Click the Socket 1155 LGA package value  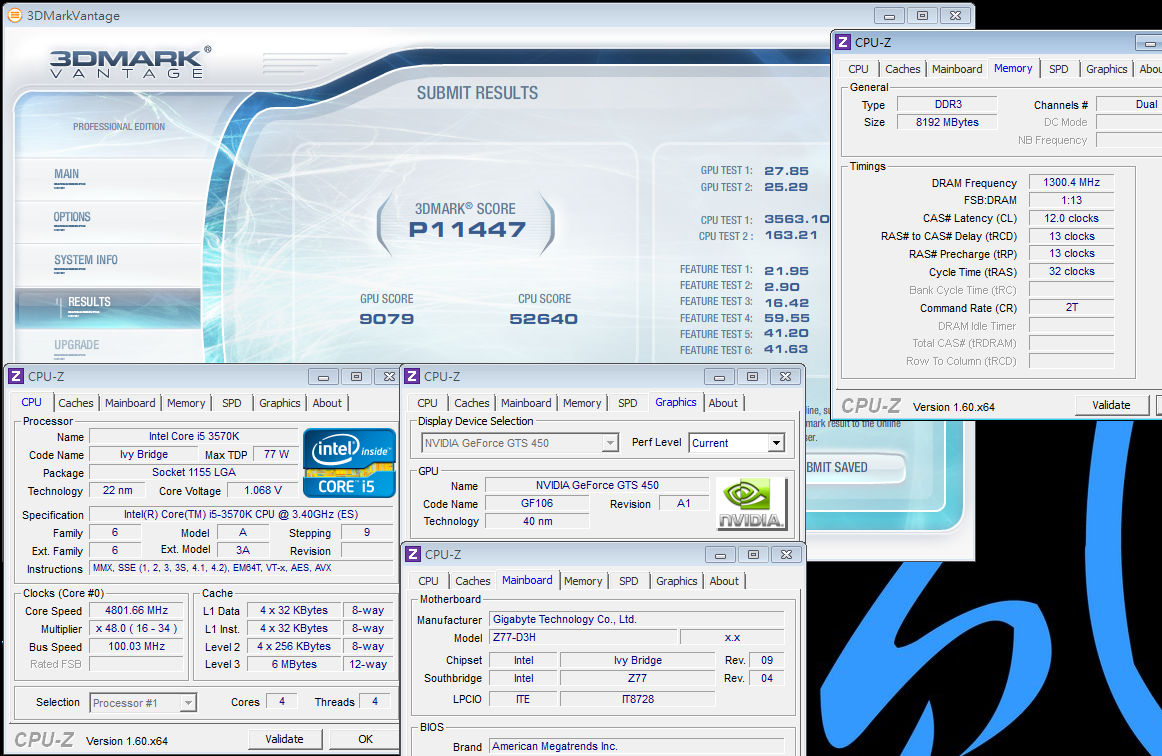click(x=194, y=472)
